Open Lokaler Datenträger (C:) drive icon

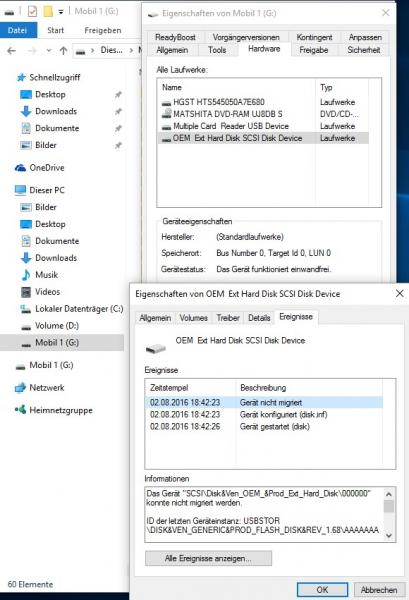26,309
